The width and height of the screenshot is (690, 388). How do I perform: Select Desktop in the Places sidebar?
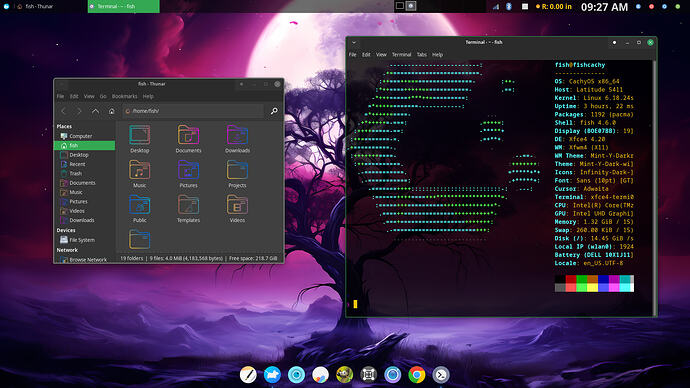point(84,155)
